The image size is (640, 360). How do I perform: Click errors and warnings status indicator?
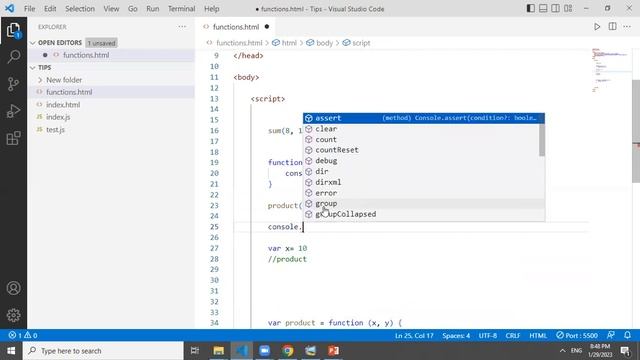point(23,336)
